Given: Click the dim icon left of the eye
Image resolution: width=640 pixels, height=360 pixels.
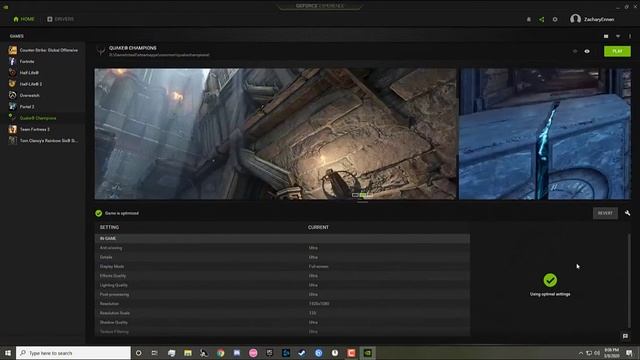Looking at the screenshot, I should point(575,51).
